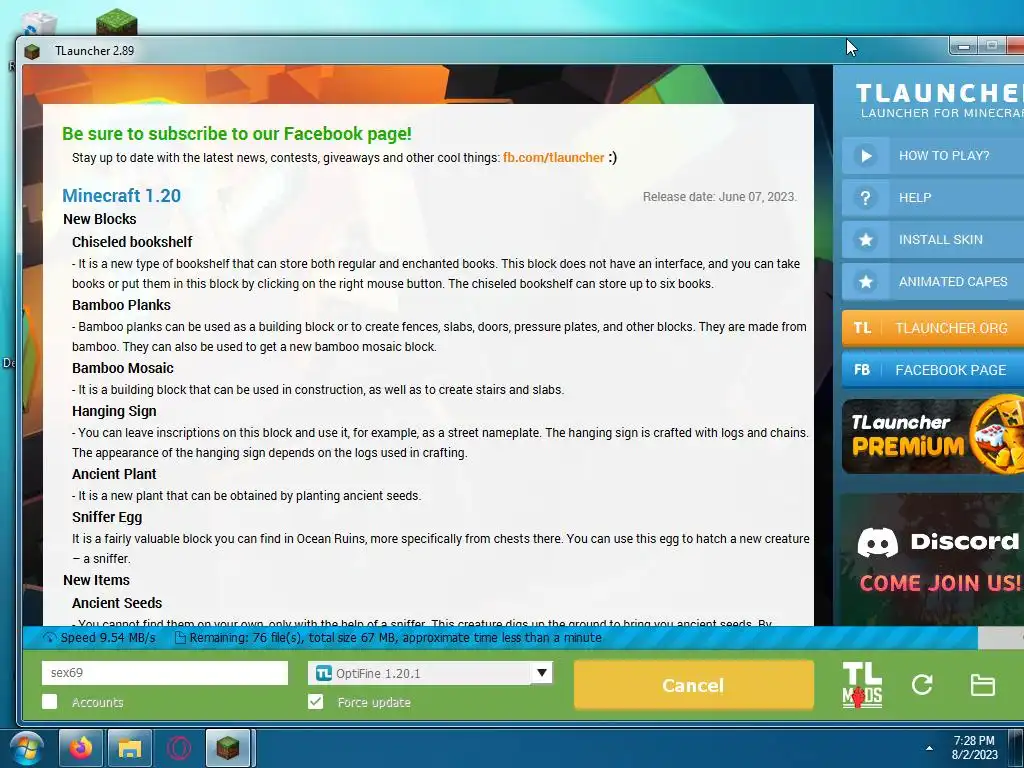Click the TL icon in version selector
This screenshot has height=768, width=1024.
click(323, 673)
